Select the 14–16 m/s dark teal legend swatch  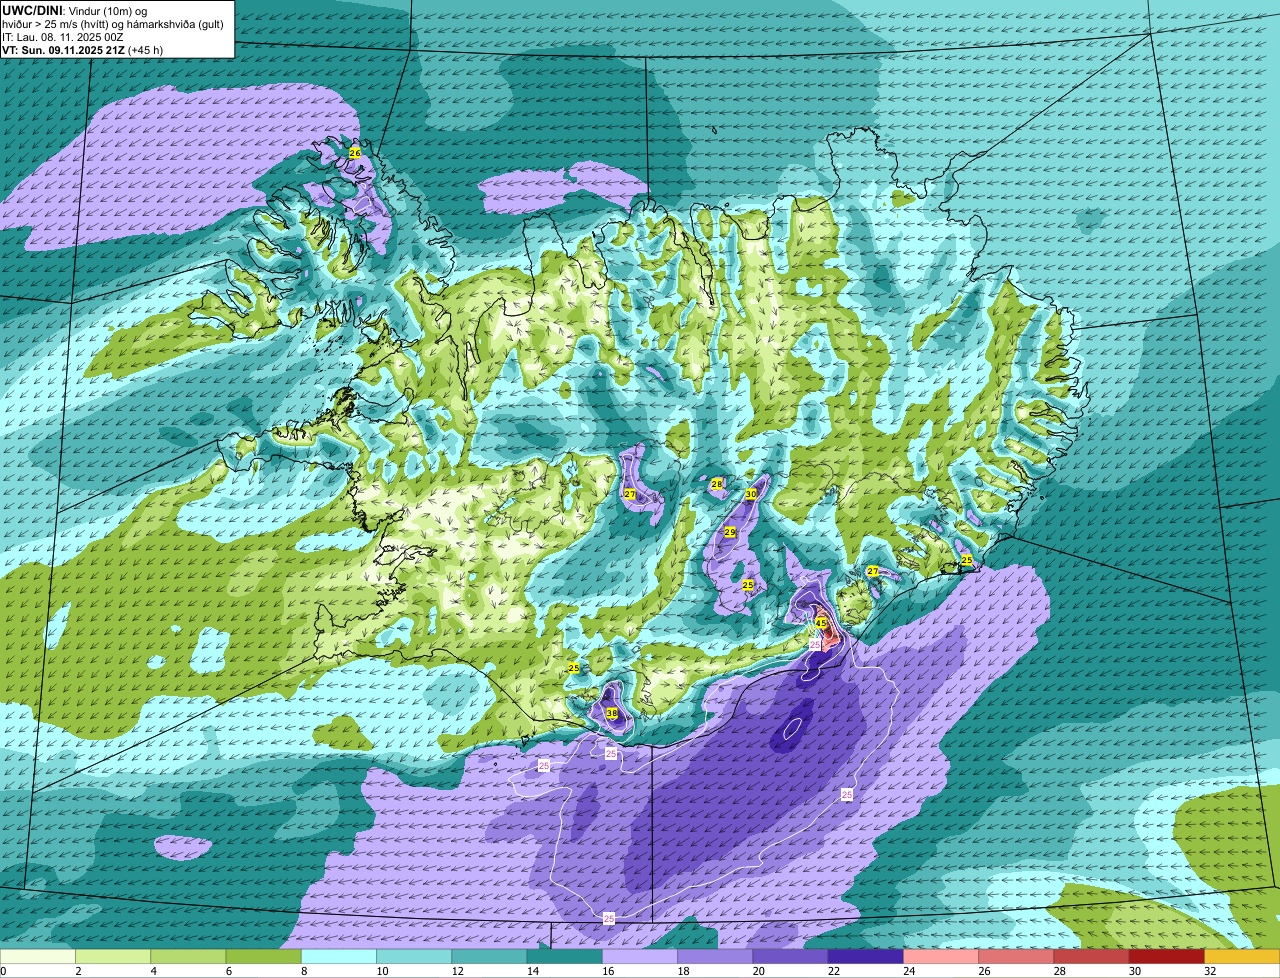(x=565, y=956)
